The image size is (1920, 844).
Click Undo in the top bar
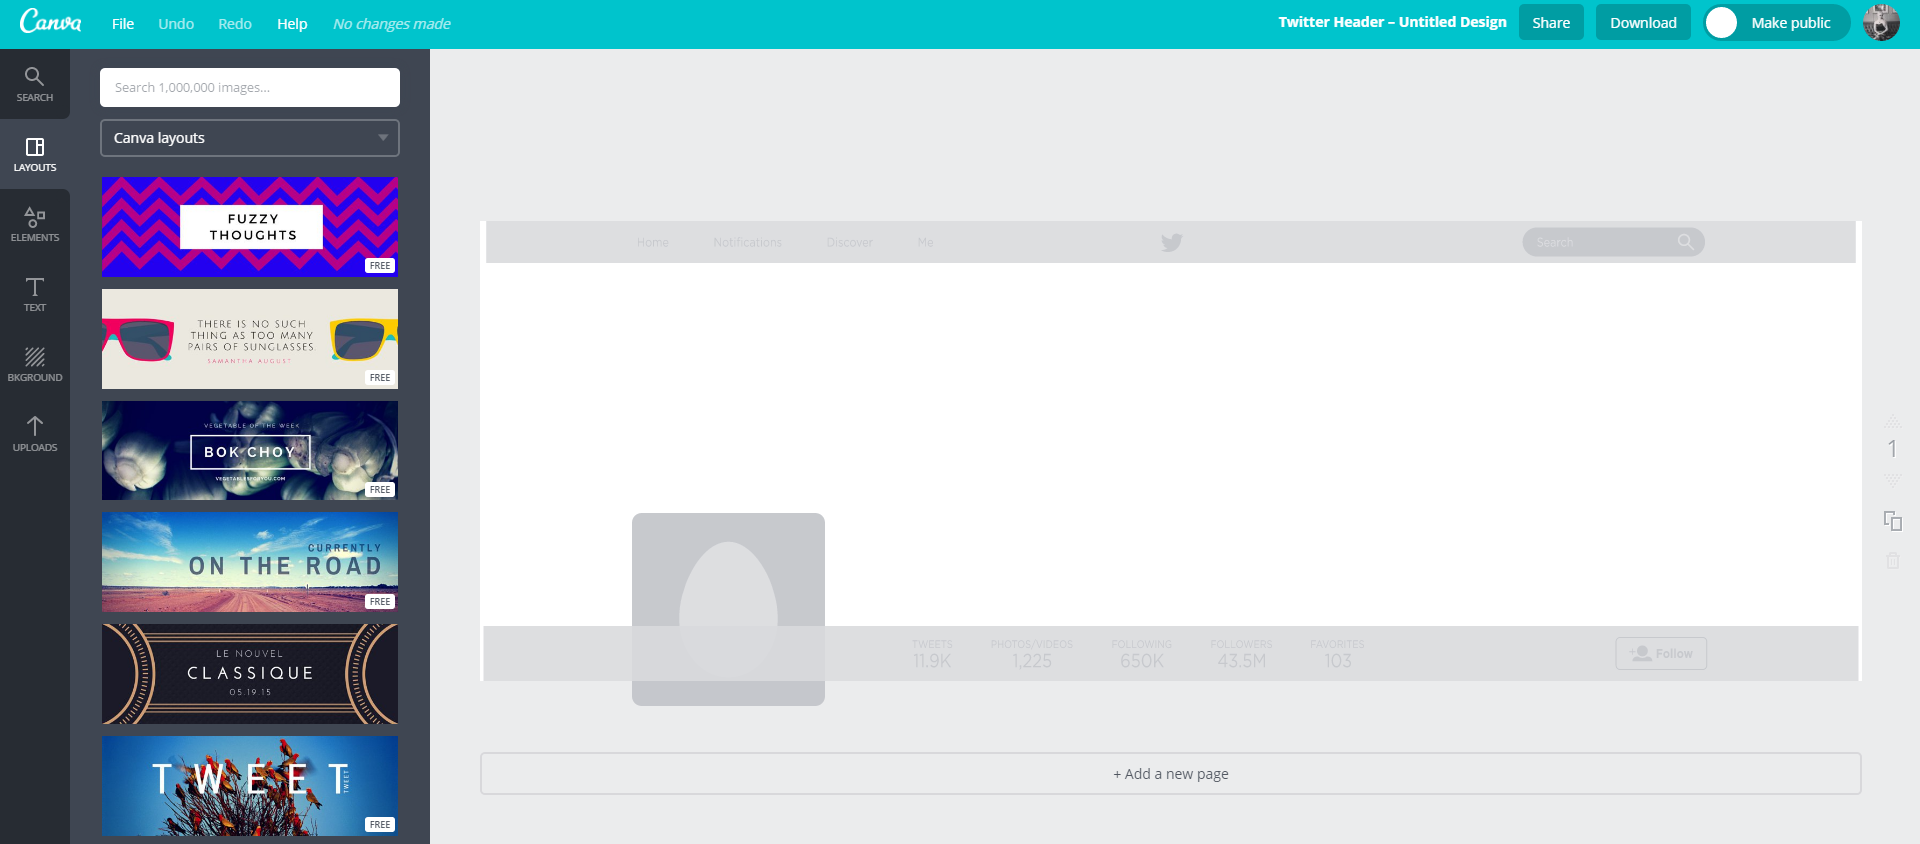pos(176,24)
